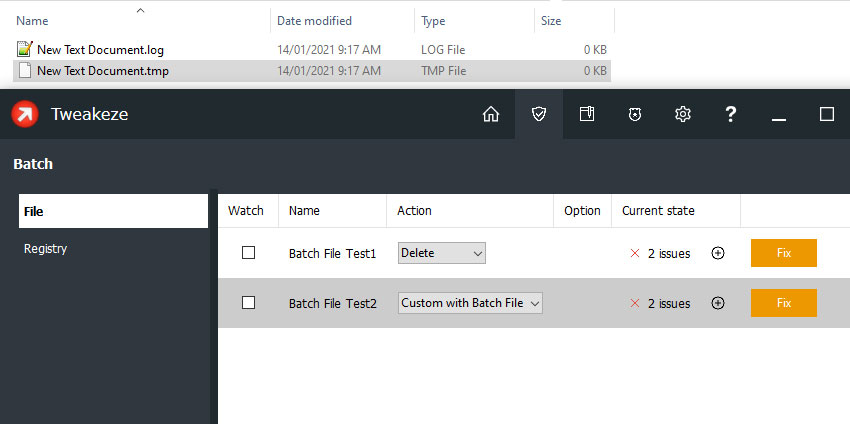Click the badge shield toolbar icon

coord(635,114)
